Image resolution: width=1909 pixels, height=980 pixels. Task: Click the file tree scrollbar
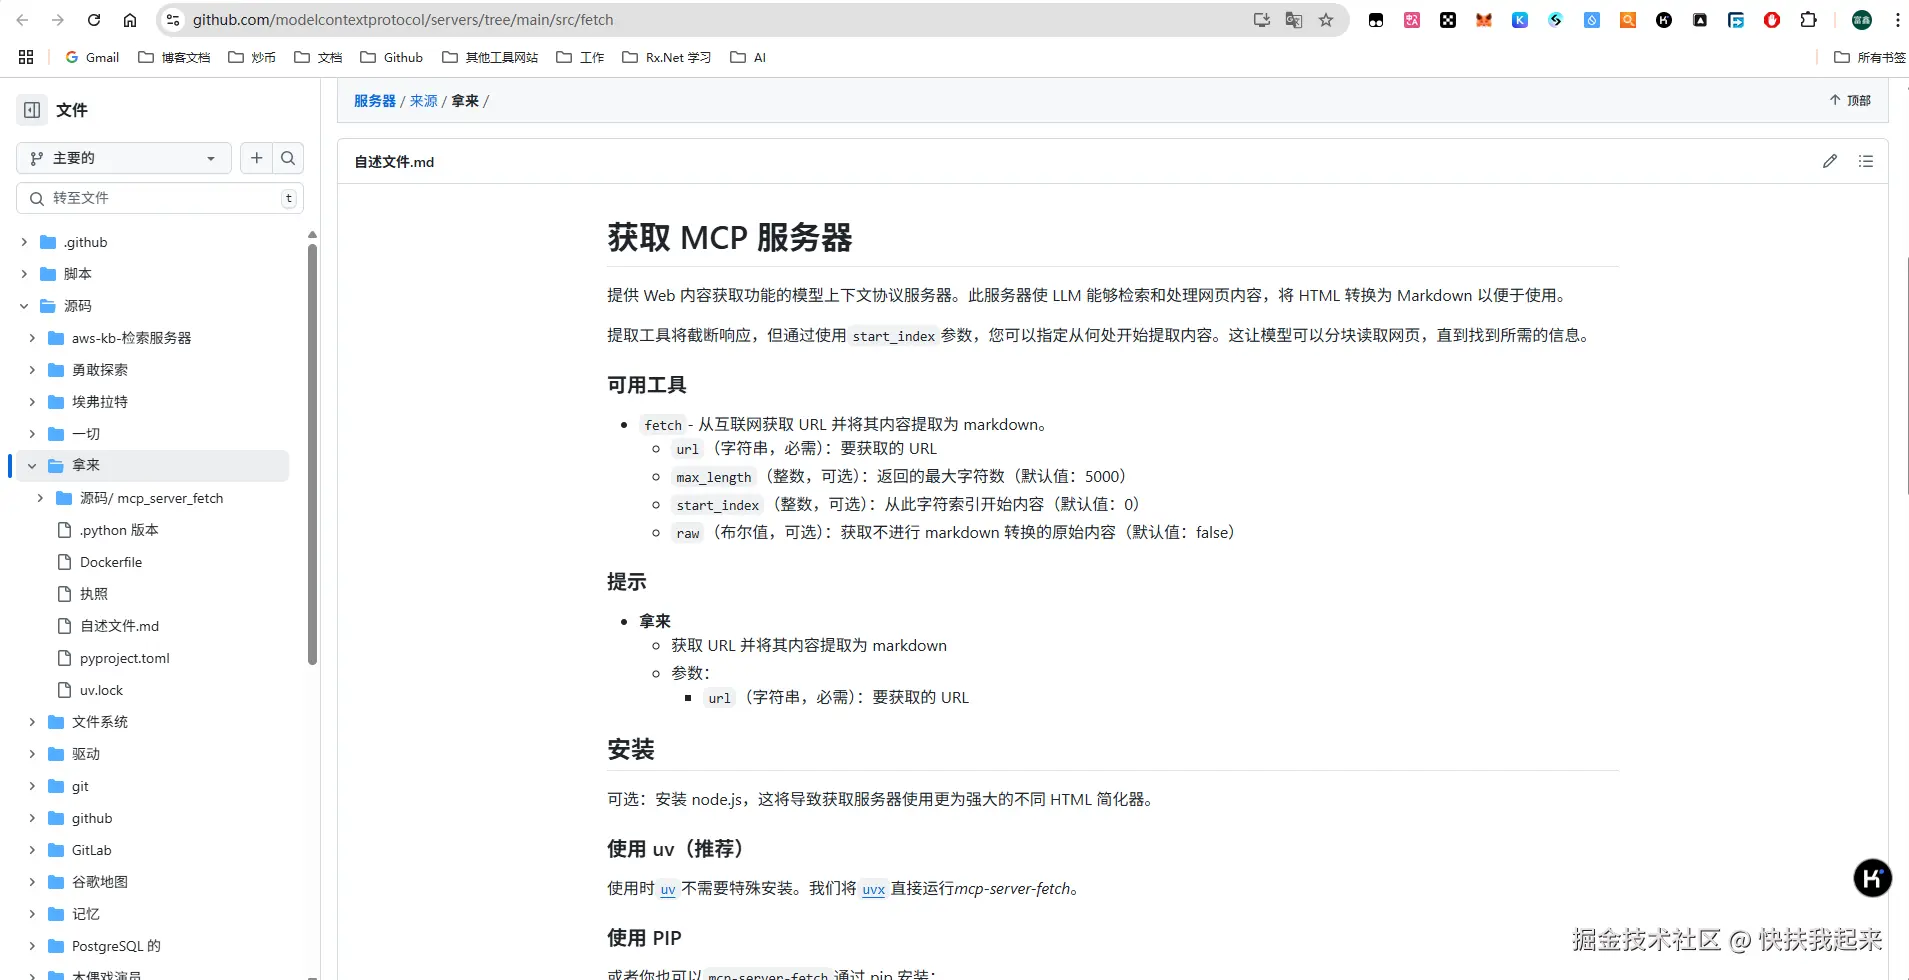pos(312,455)
